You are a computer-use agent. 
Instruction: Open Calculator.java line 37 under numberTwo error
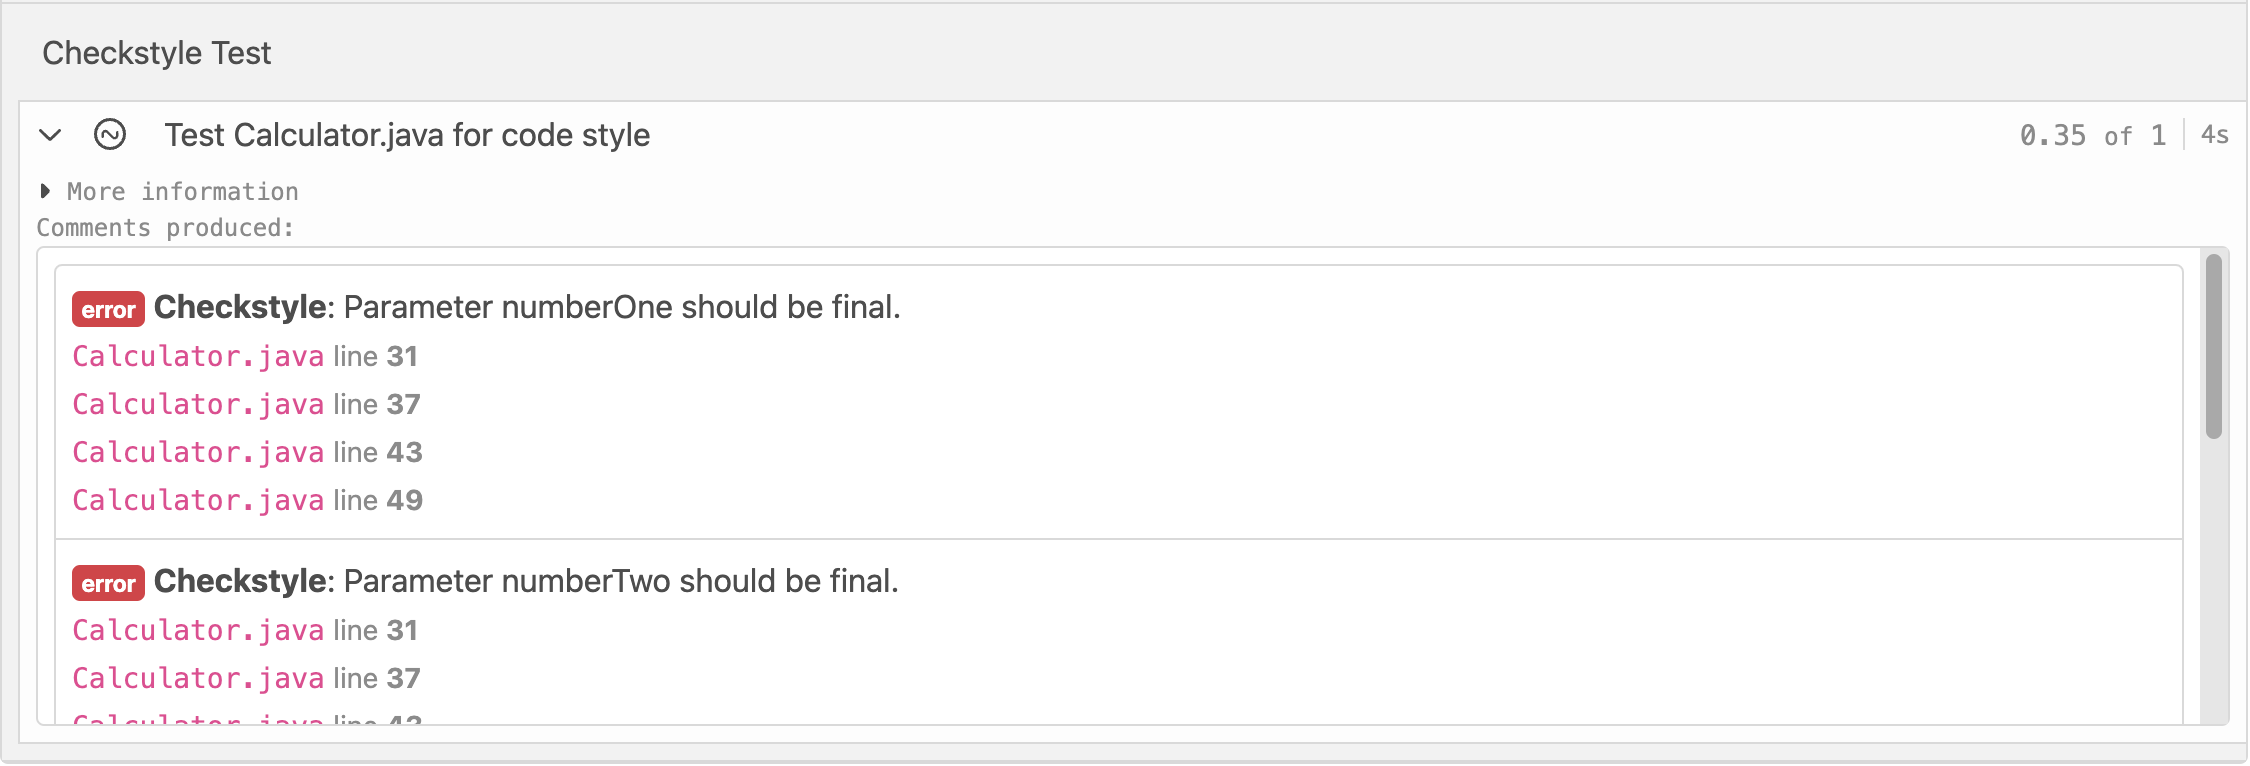(x=198, y=679)
